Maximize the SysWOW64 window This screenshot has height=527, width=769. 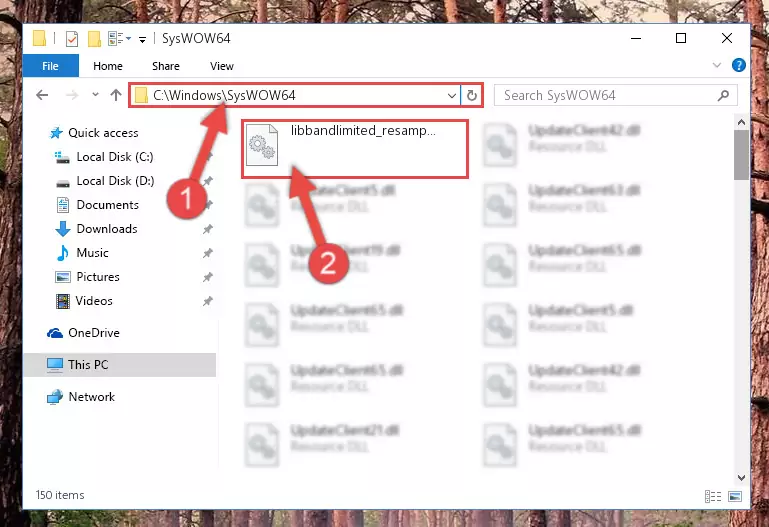tap(681, 38)
